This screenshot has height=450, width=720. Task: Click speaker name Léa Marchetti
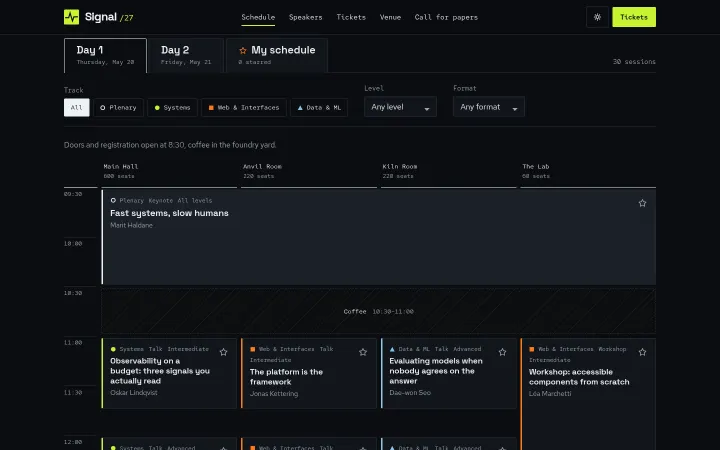pos(550,394)
